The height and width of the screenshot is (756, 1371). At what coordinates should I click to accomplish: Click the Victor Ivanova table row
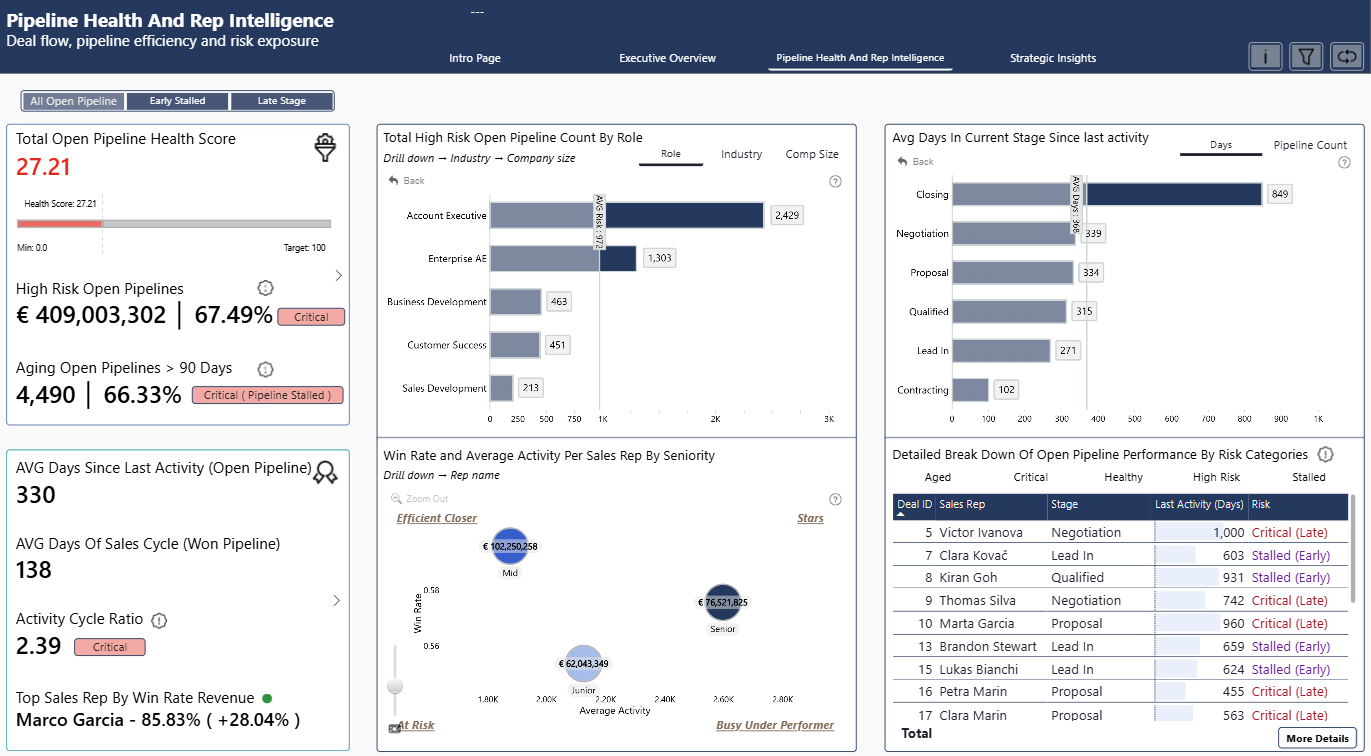[1120, 533]
